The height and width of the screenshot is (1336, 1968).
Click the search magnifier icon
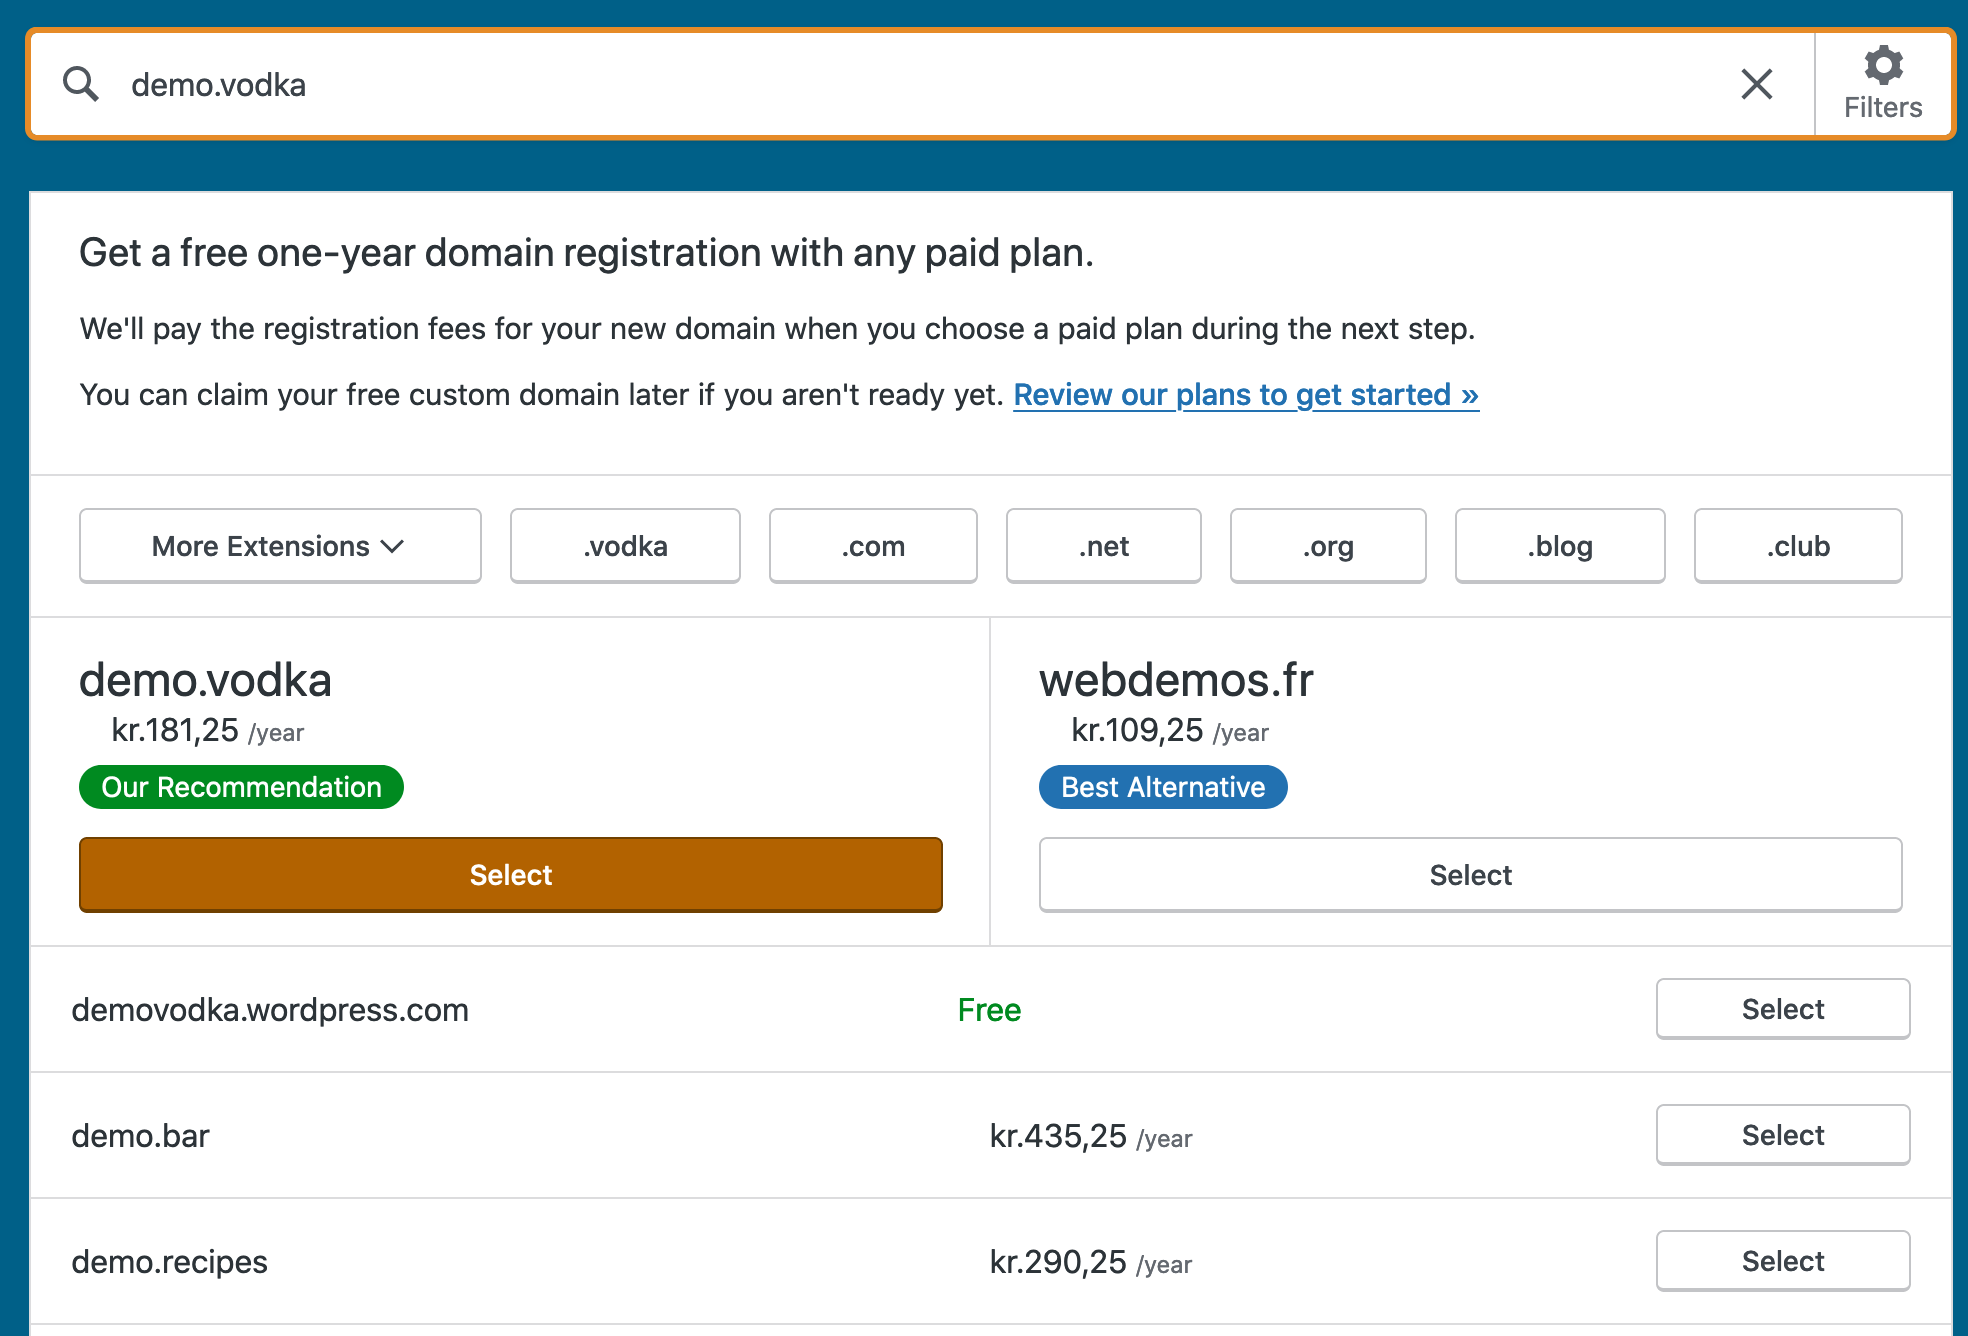[x=81, y=84]
